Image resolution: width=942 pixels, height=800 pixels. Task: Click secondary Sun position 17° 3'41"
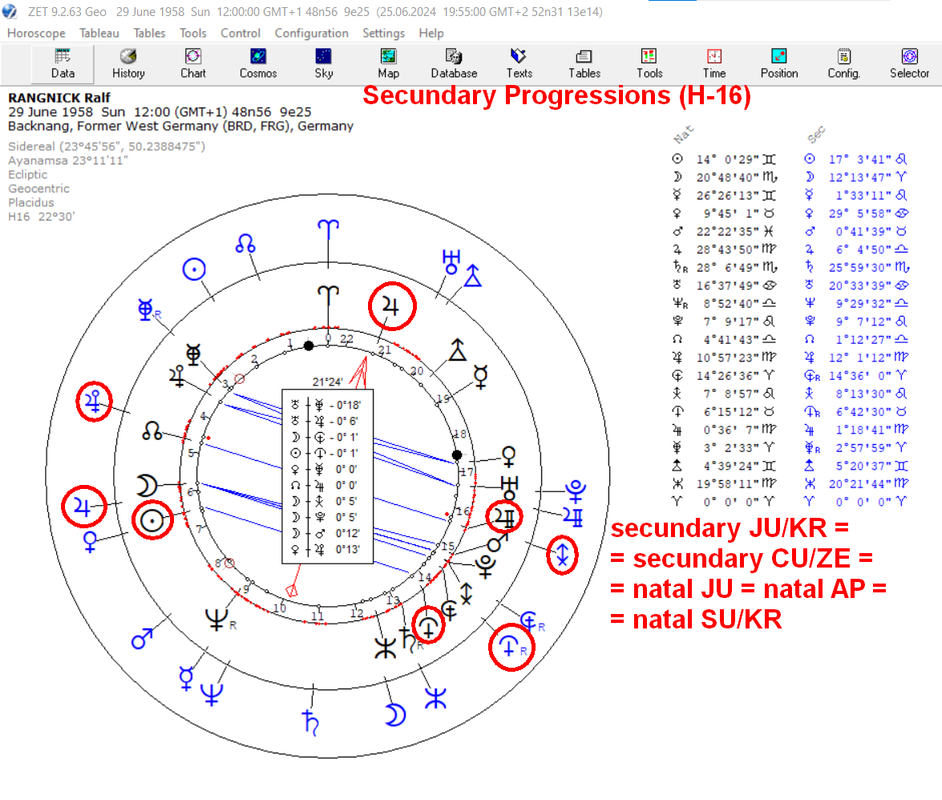[x=860, y=159]
